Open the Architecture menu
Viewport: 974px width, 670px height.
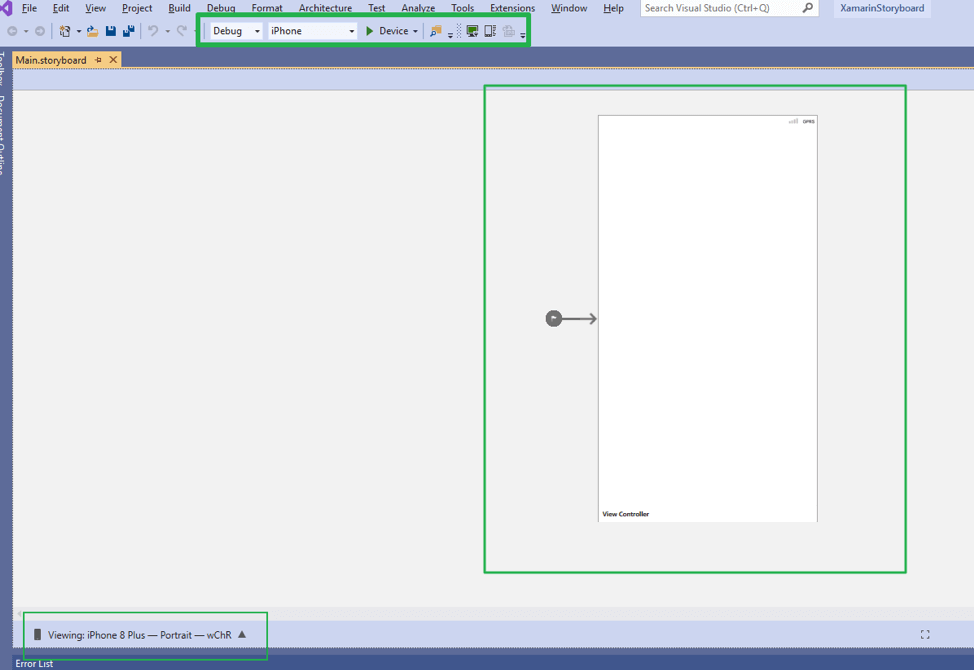tap(324, 8)
